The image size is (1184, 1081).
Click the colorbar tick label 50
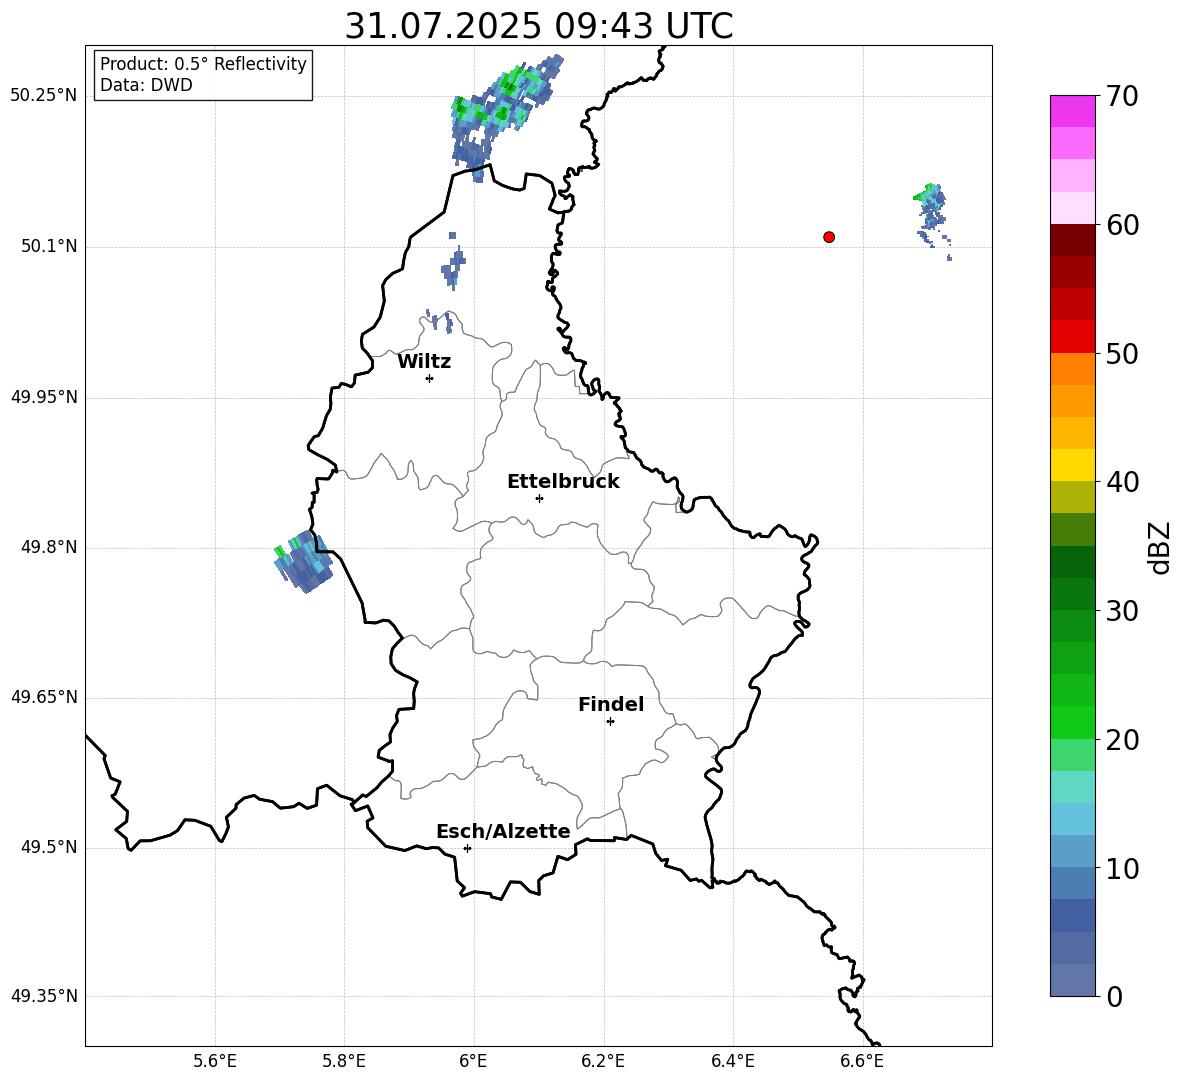click(x=1122, y=353)
